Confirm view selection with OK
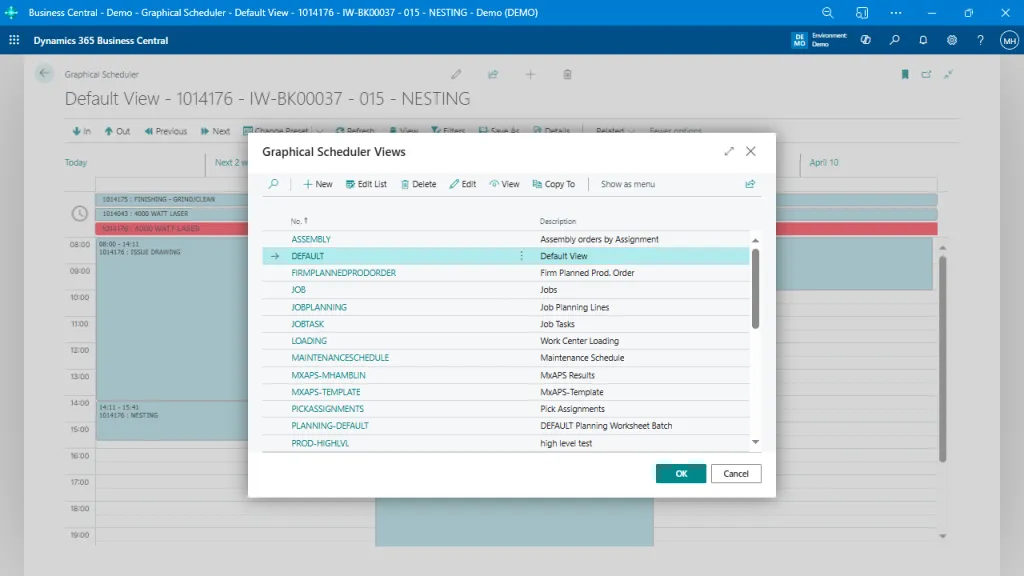This screenshot has width=1024, height=576. [680, 473]
